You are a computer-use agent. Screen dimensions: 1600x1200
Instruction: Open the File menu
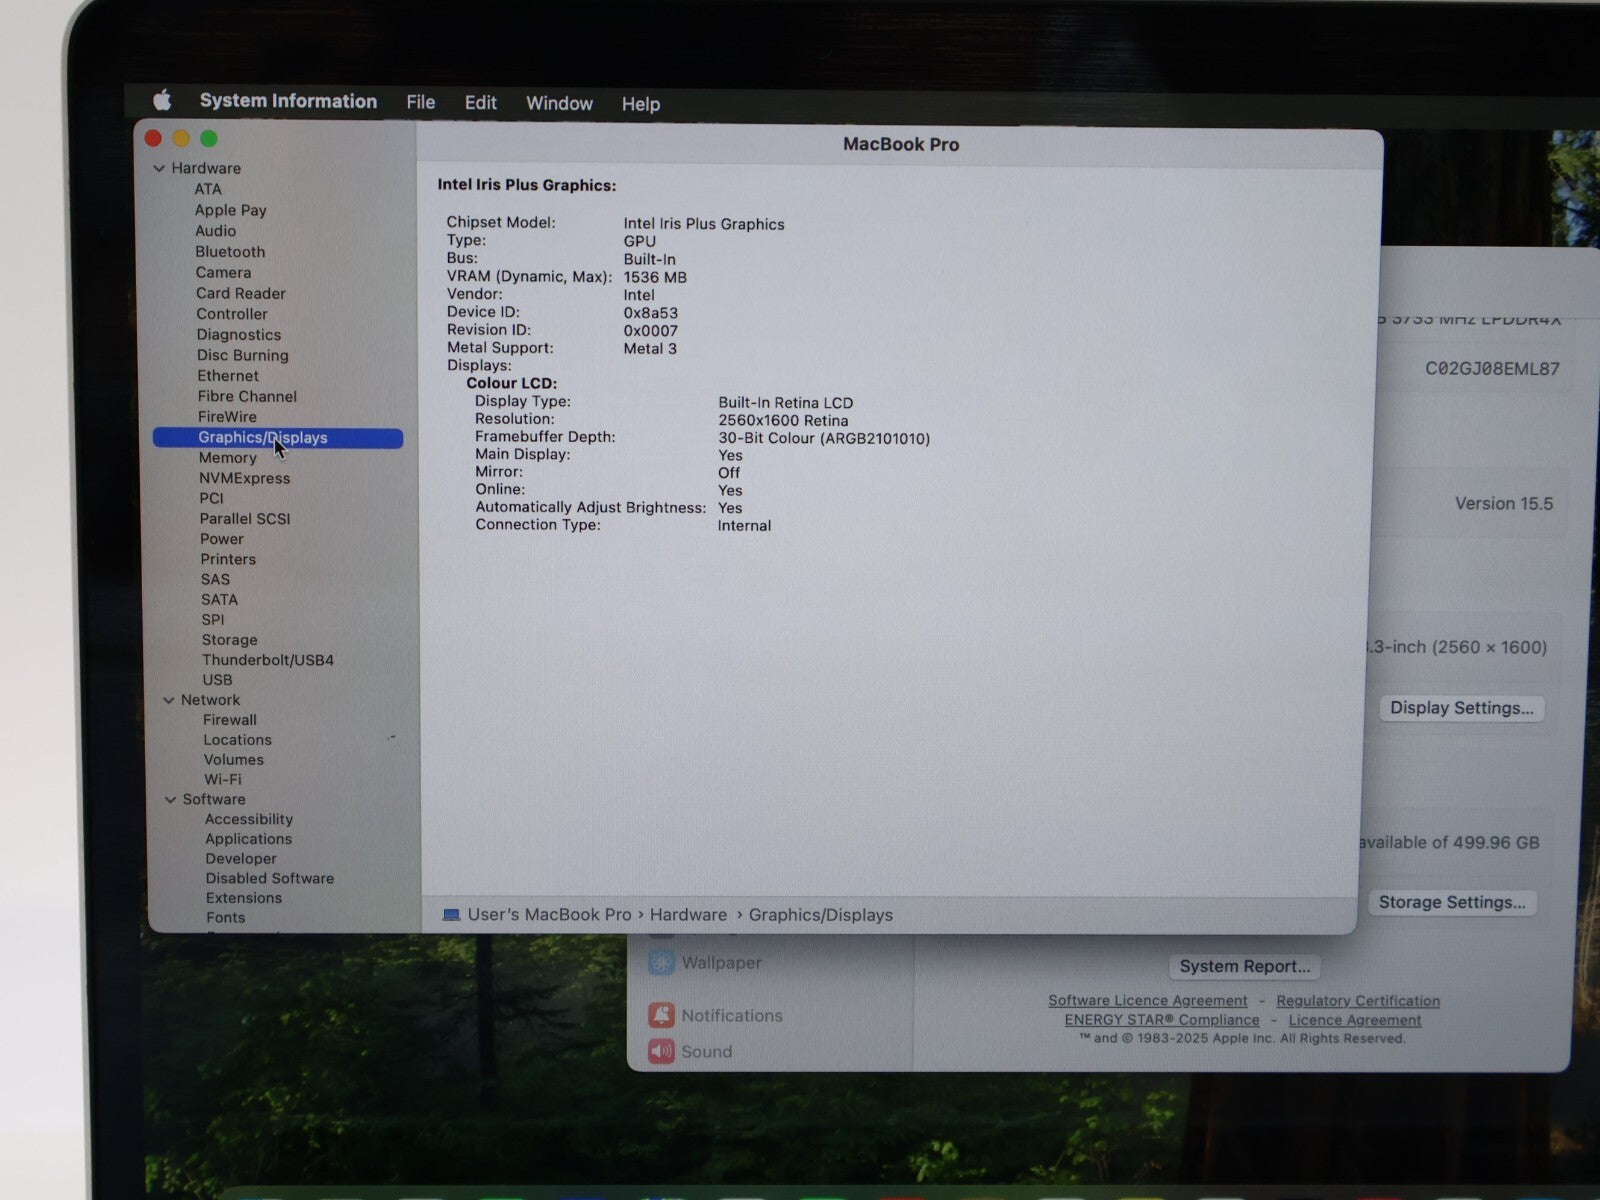click(x=421, y=102)
